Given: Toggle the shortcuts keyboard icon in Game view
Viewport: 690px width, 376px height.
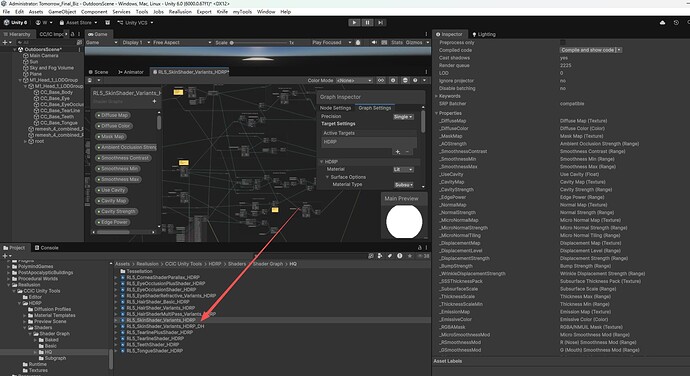Looking at the screenshot, I should tap(384, 42).
